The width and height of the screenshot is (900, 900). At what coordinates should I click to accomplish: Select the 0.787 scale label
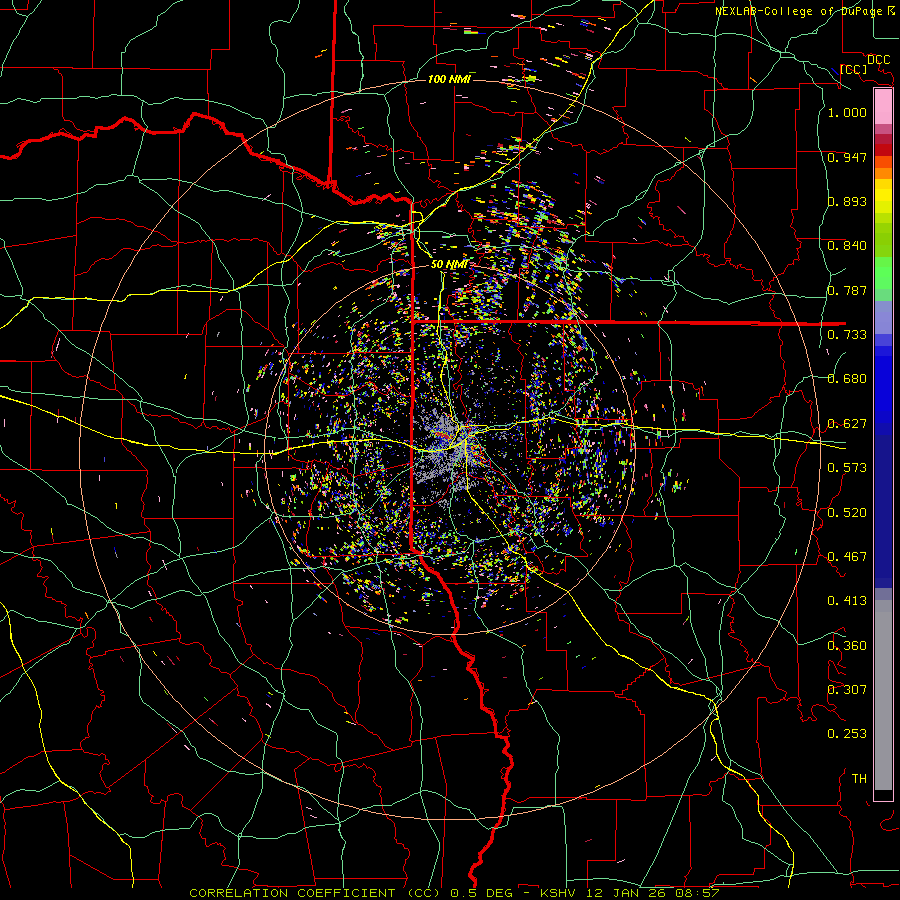(847, 290)
